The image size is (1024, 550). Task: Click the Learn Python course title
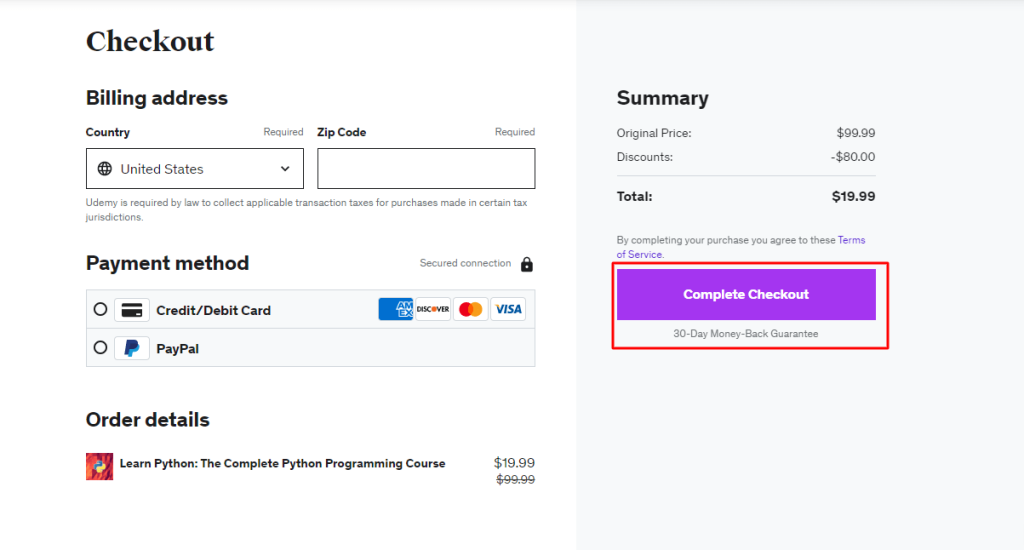283,464
